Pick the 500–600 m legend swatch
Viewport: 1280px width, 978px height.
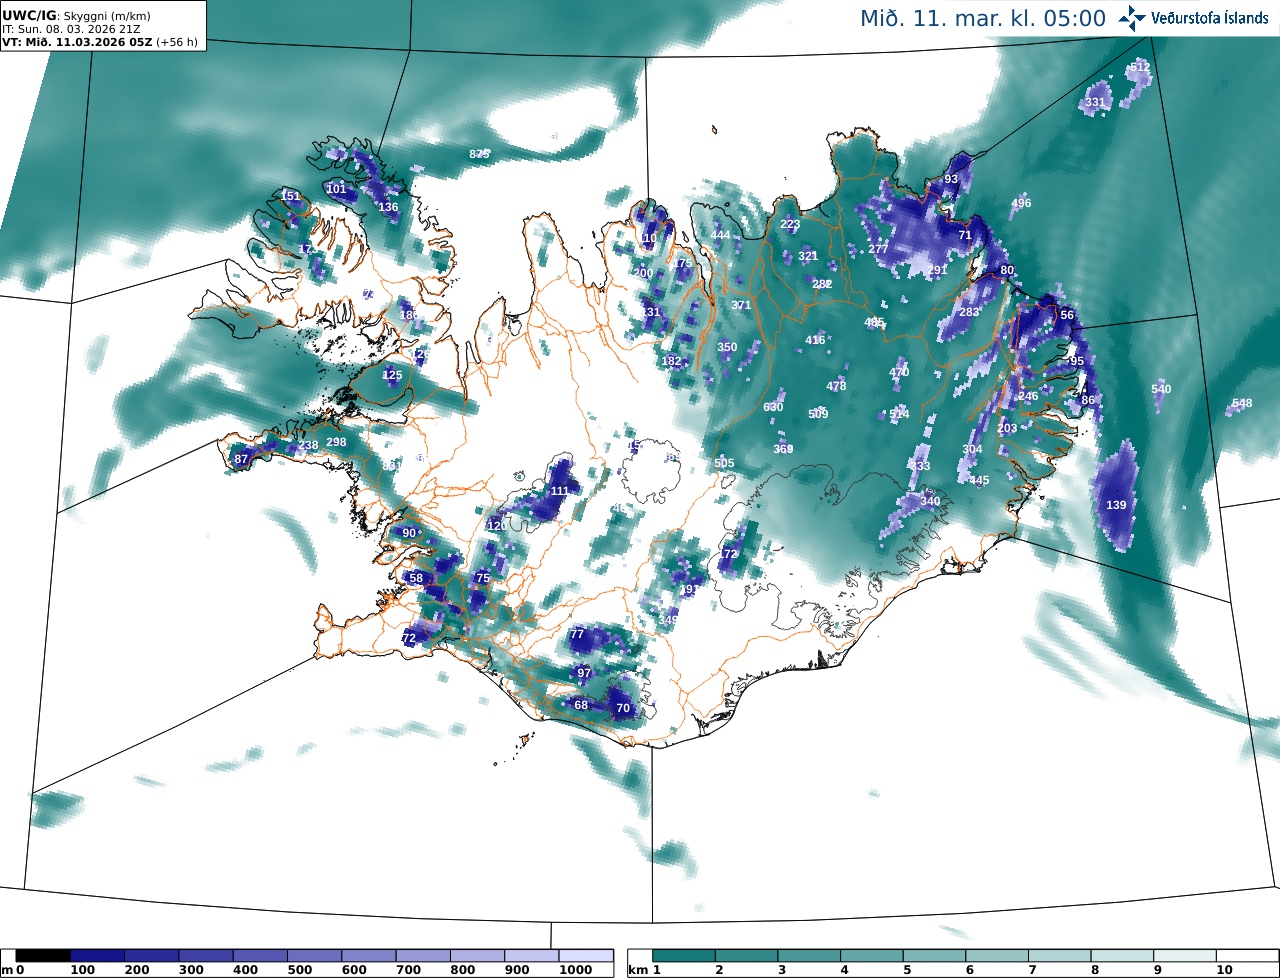314,956
